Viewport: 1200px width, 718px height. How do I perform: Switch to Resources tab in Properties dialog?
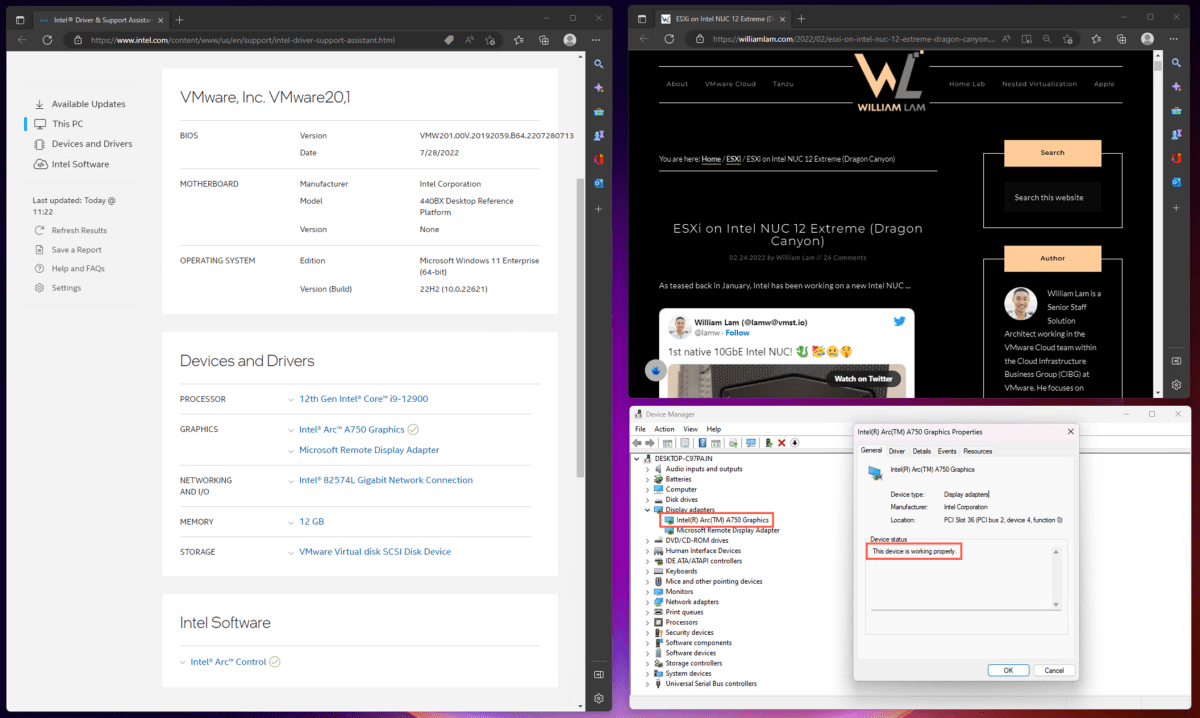pos(977,451)
